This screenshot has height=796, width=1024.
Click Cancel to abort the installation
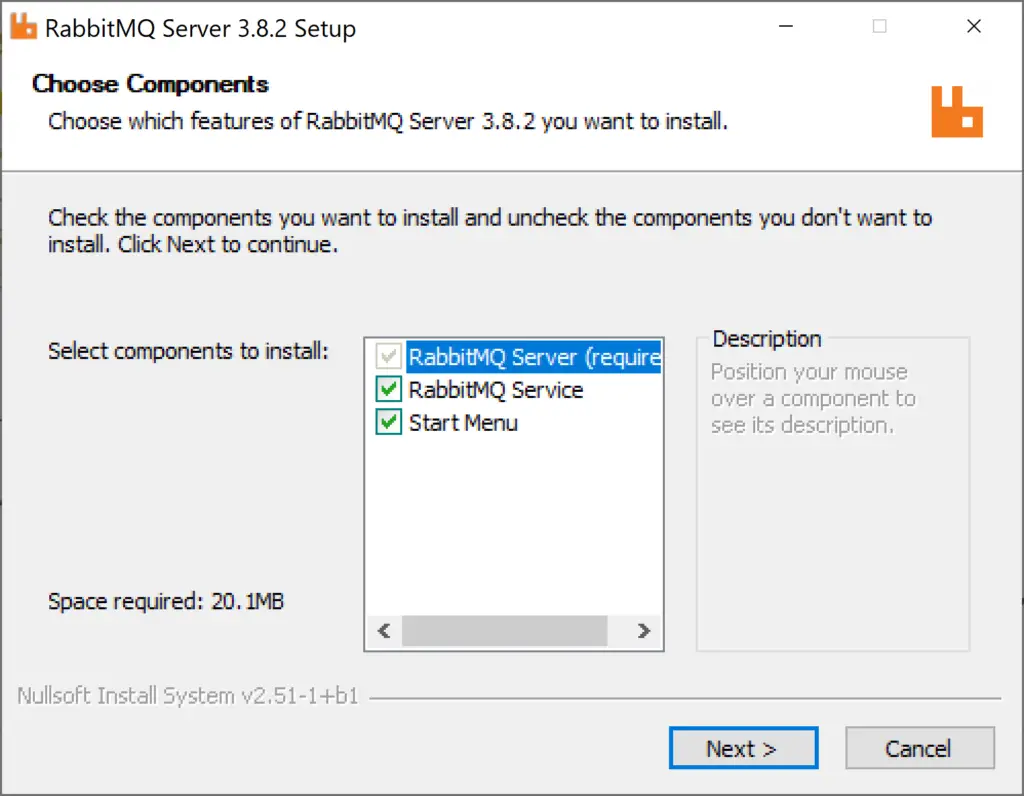coord(919,748)
